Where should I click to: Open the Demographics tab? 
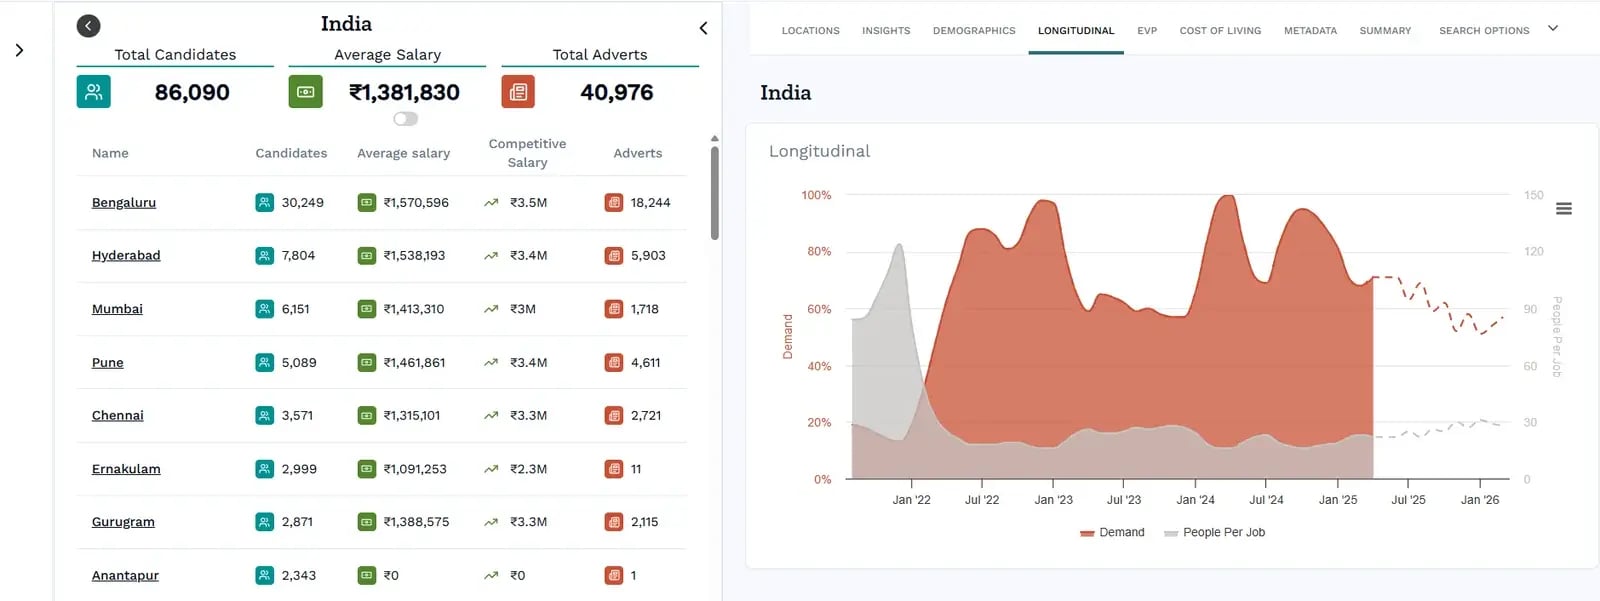pos(974,31)
